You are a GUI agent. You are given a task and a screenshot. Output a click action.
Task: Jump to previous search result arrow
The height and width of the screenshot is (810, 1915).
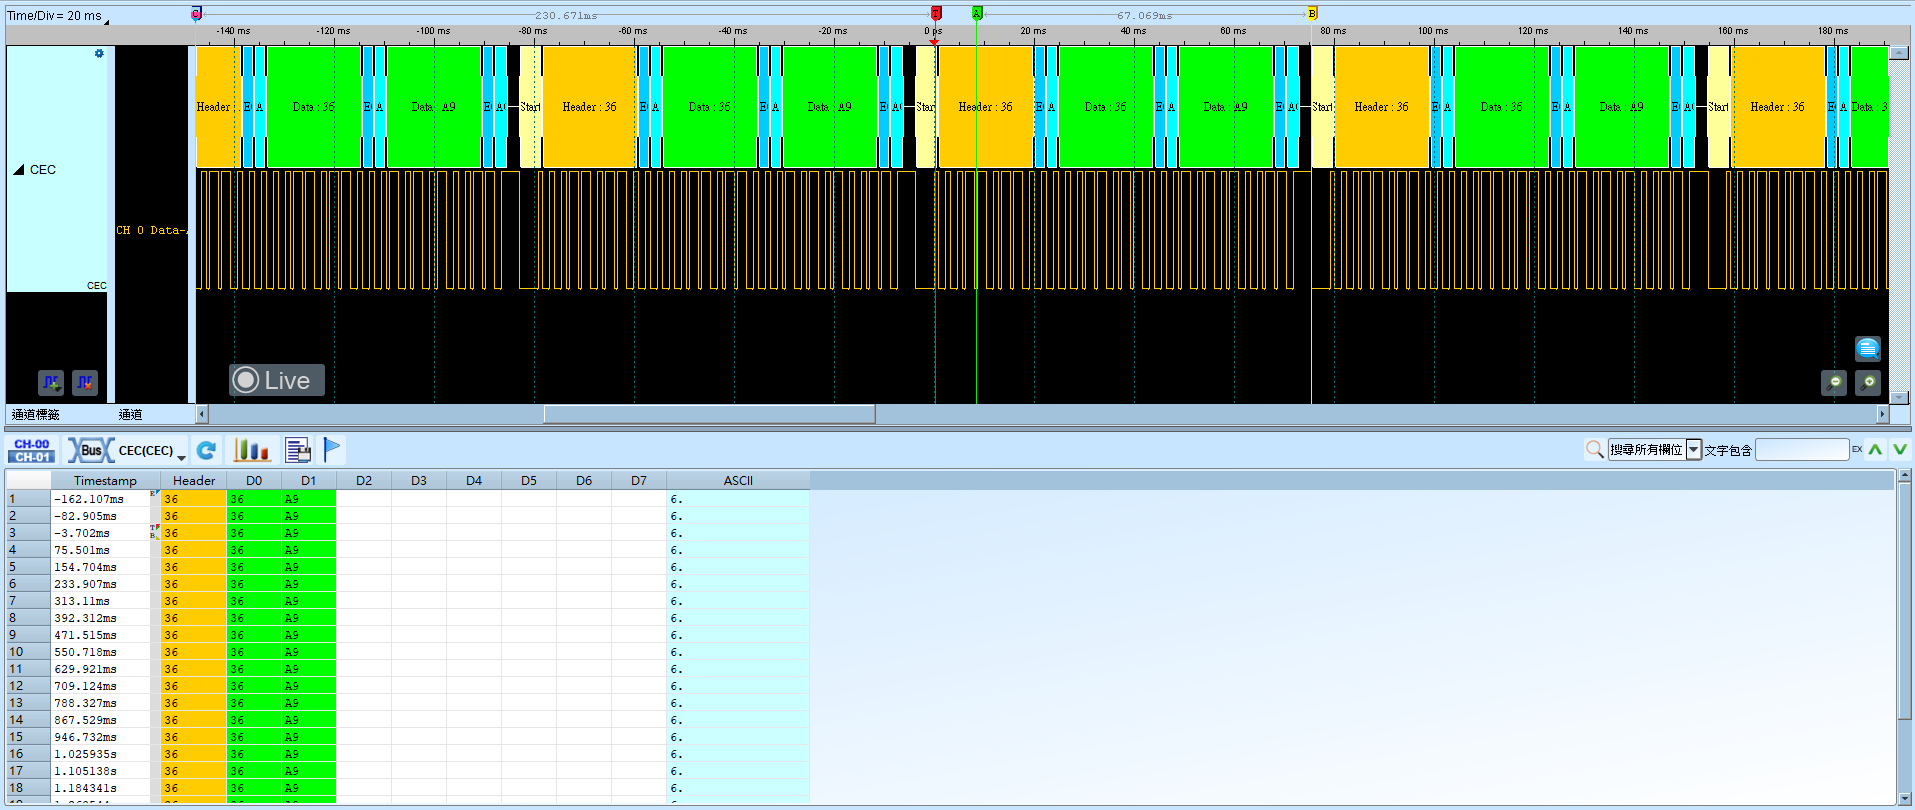click(1875, 450)
